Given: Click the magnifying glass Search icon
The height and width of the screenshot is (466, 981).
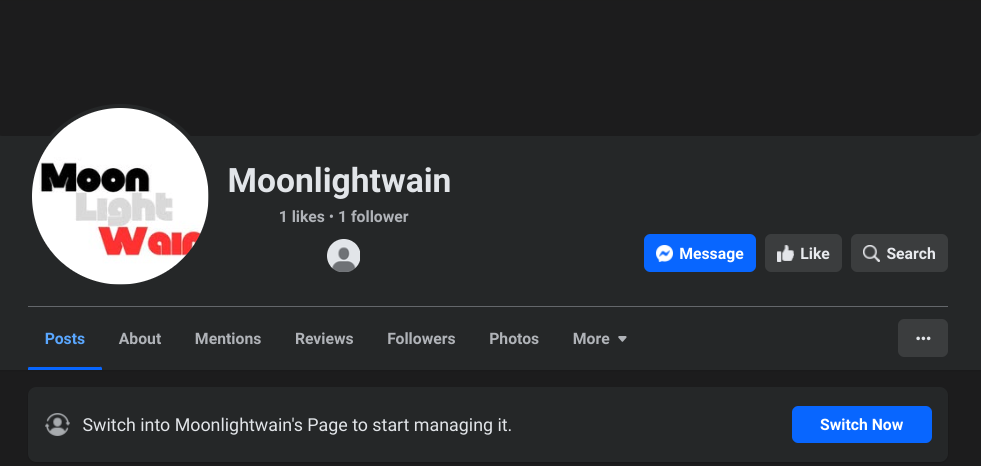Looking at the screenshot, I should [x=871, y=254].
